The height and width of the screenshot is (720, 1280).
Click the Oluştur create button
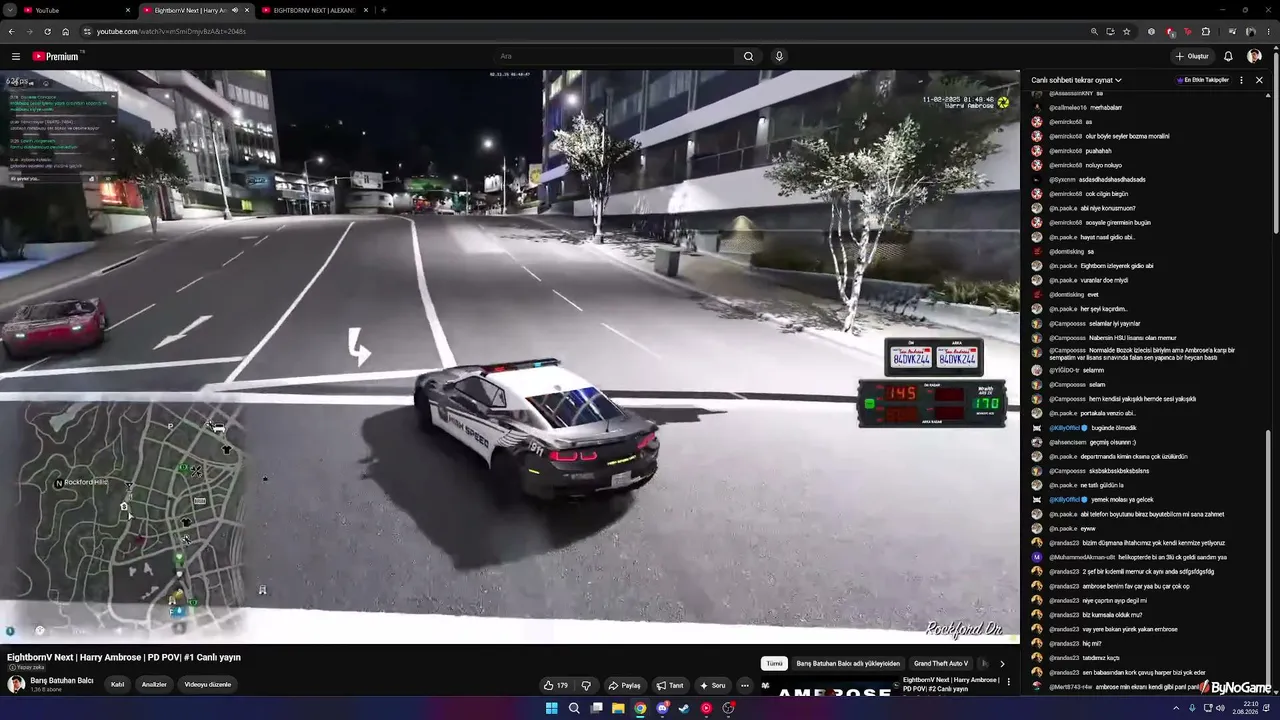1193,56
